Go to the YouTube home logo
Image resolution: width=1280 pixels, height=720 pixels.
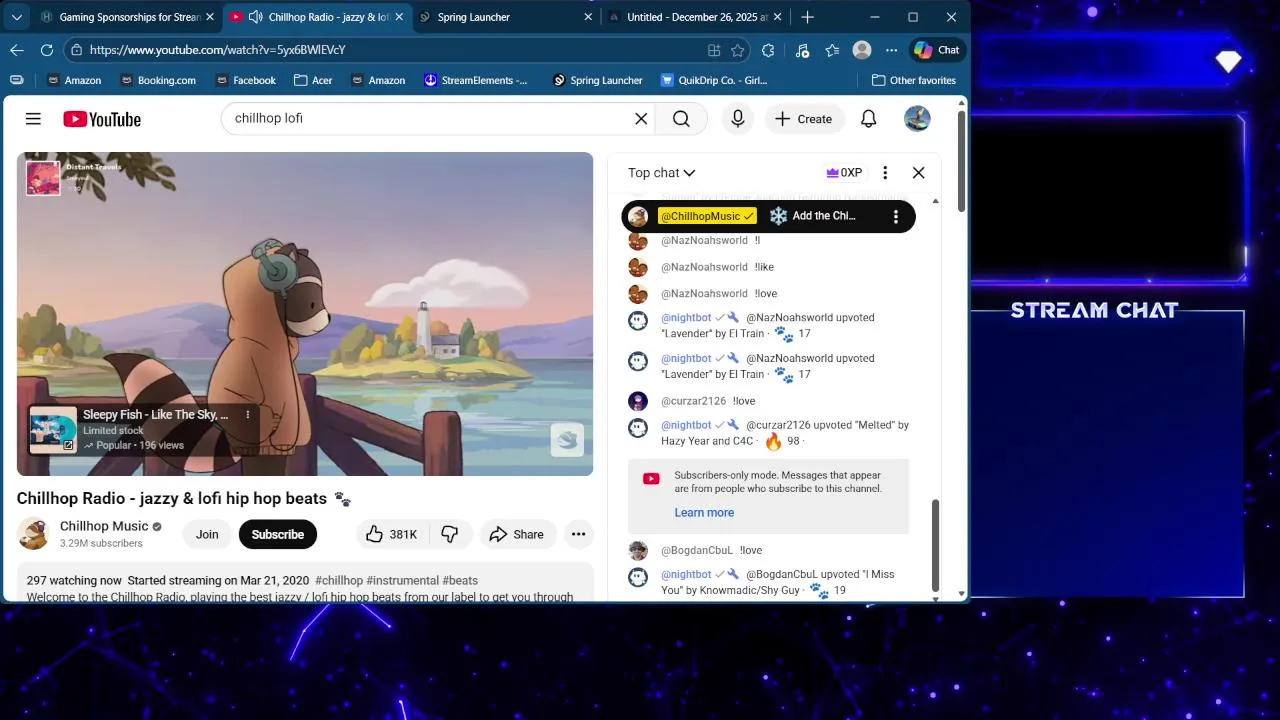pos(102,119)
